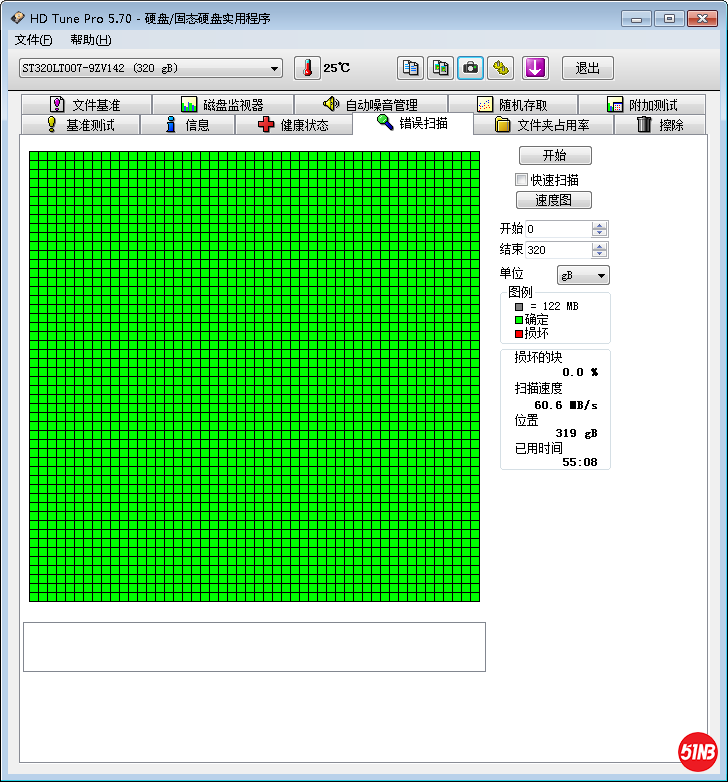Click the 退出 exit button
The height and width of the screenshot is (782, 728).
(587, 68)
